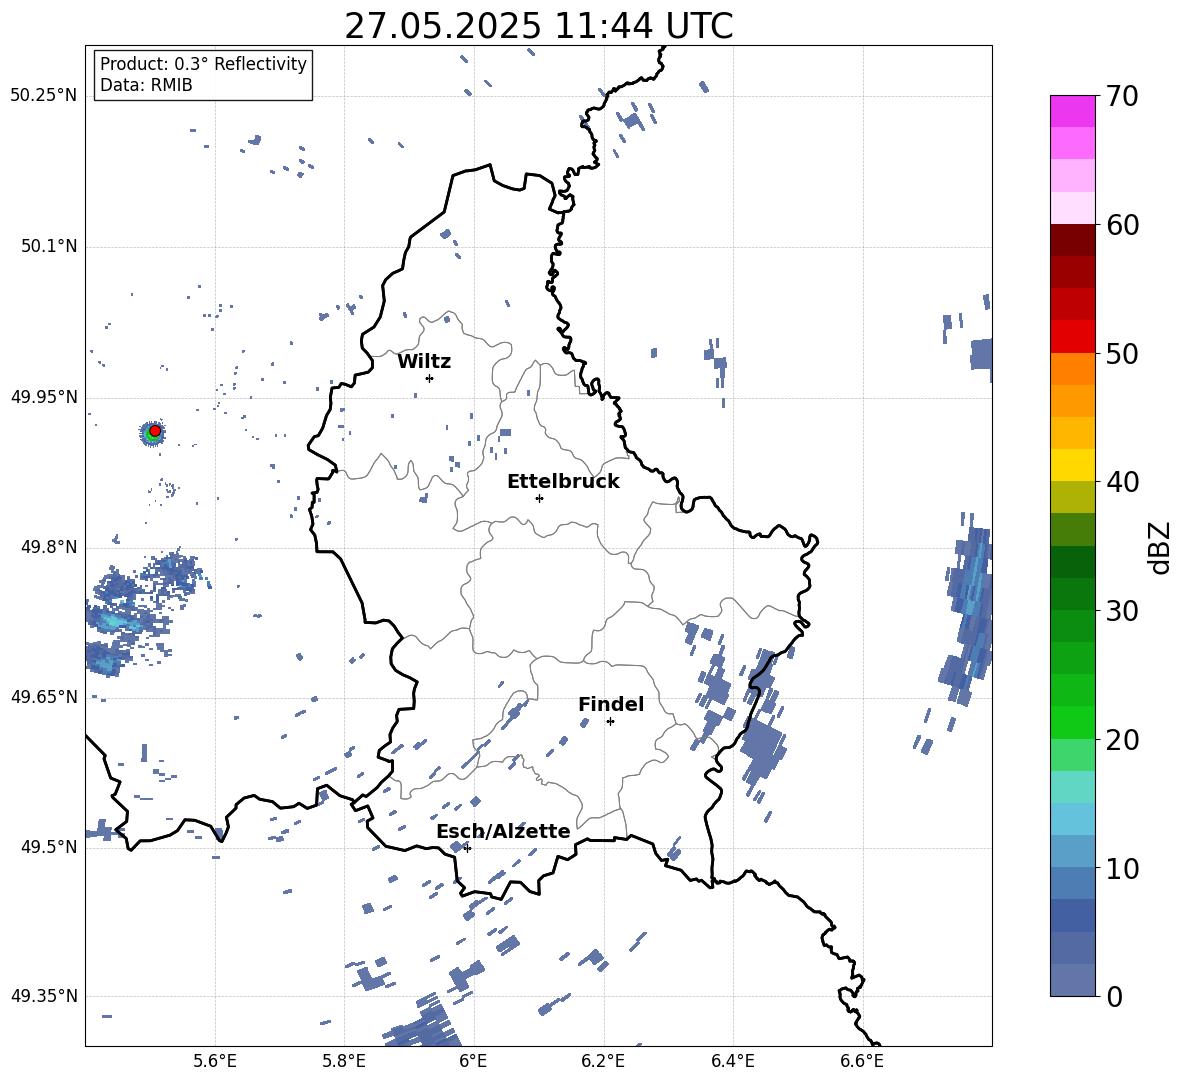This screenshot has width=1184, height=1081.
Task: Pick the magenta top swatch of the colorbar
Action: (1072, 111)
